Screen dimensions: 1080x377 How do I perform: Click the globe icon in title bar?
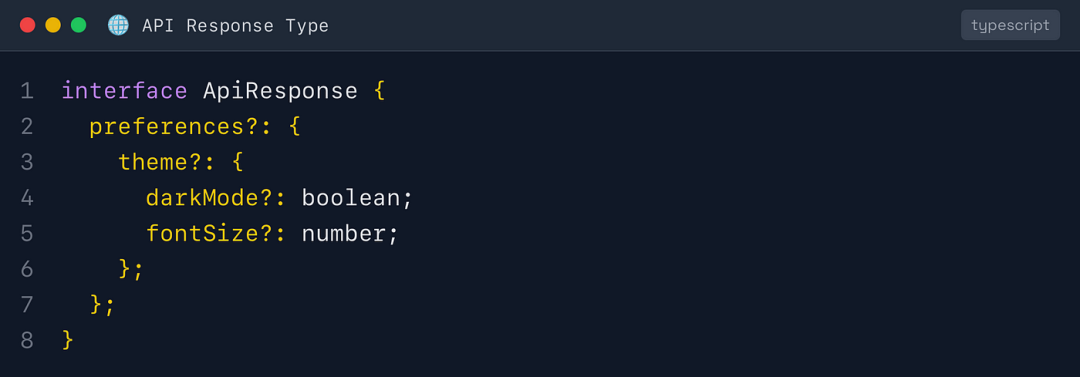coord(118,26)
